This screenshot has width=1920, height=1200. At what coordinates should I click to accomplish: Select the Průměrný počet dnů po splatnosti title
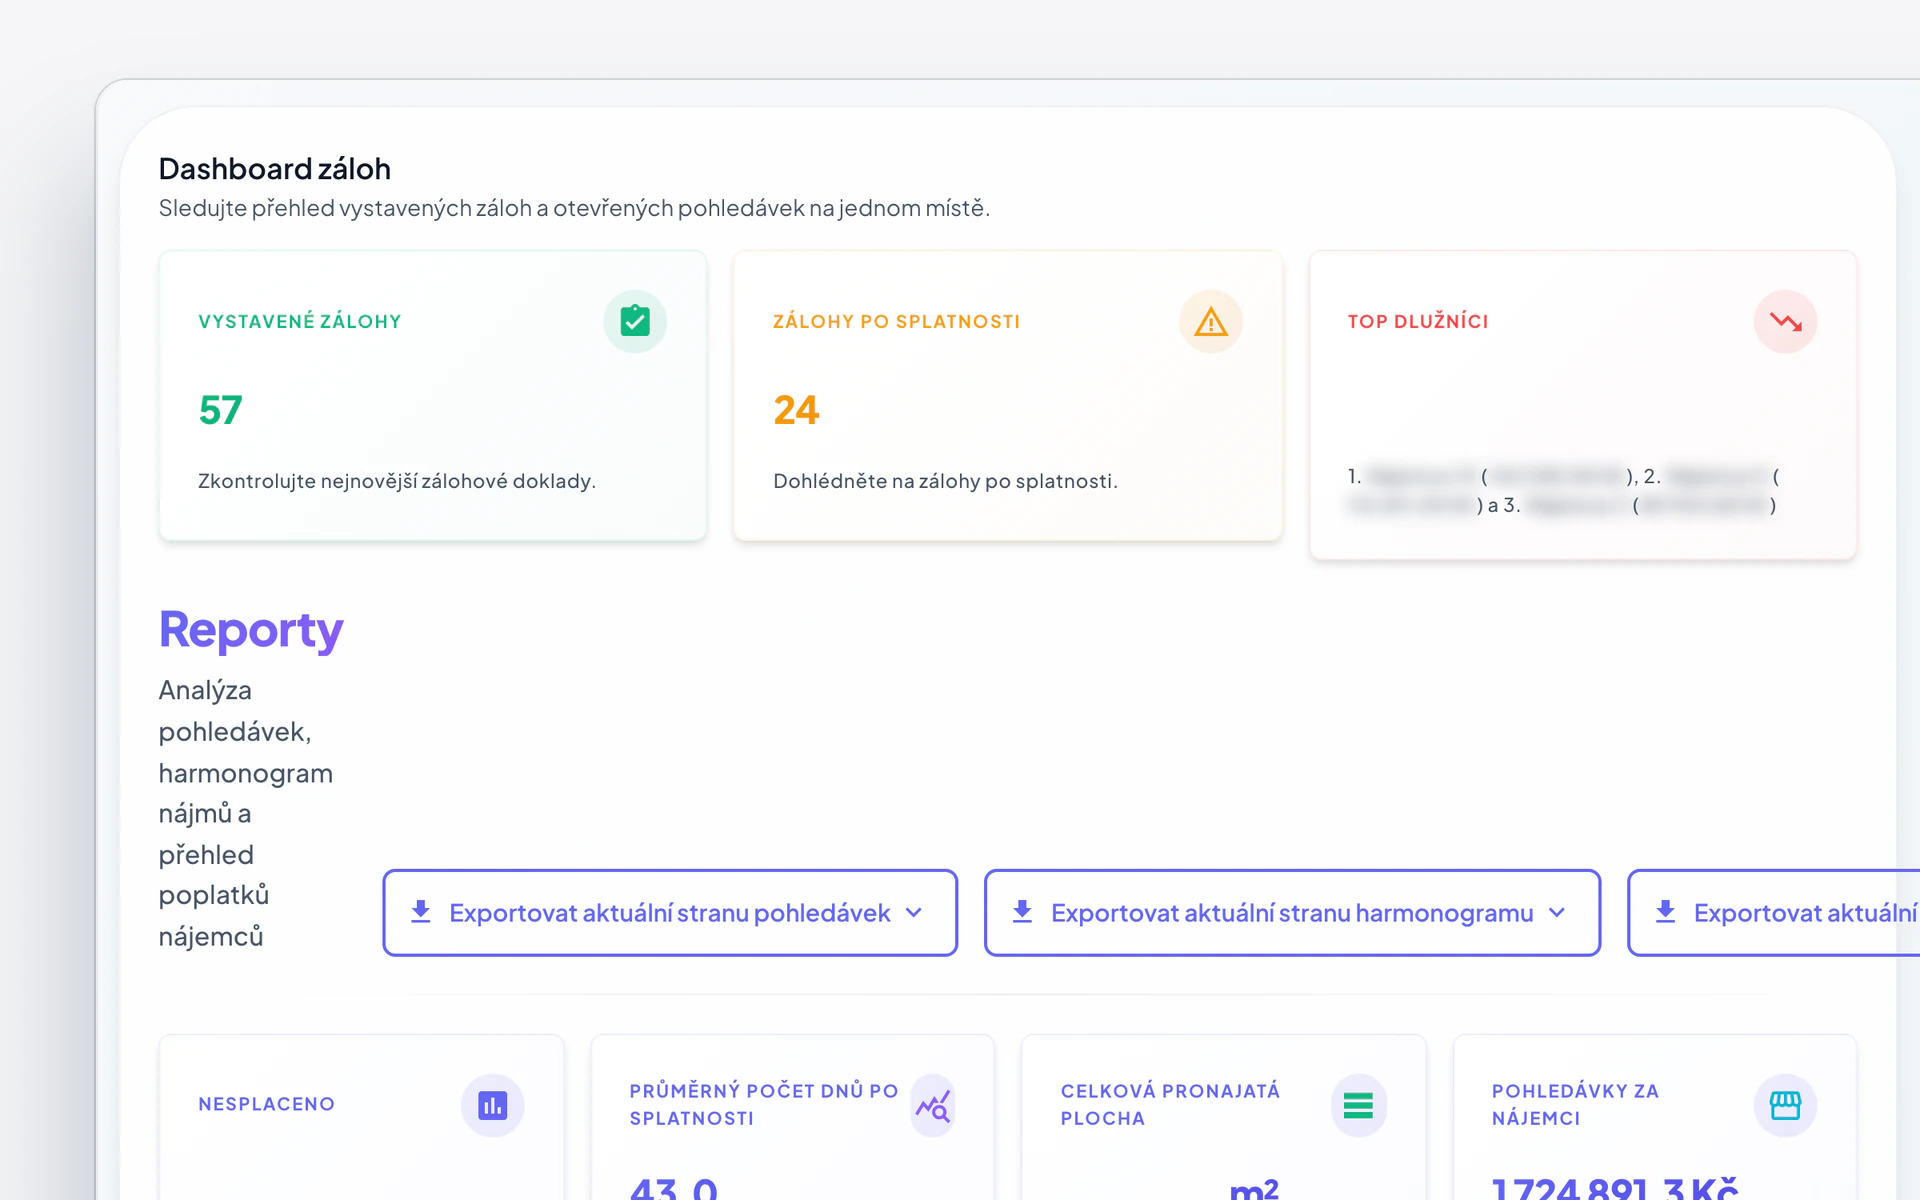pyautogui.click(x=764, y=1104)
